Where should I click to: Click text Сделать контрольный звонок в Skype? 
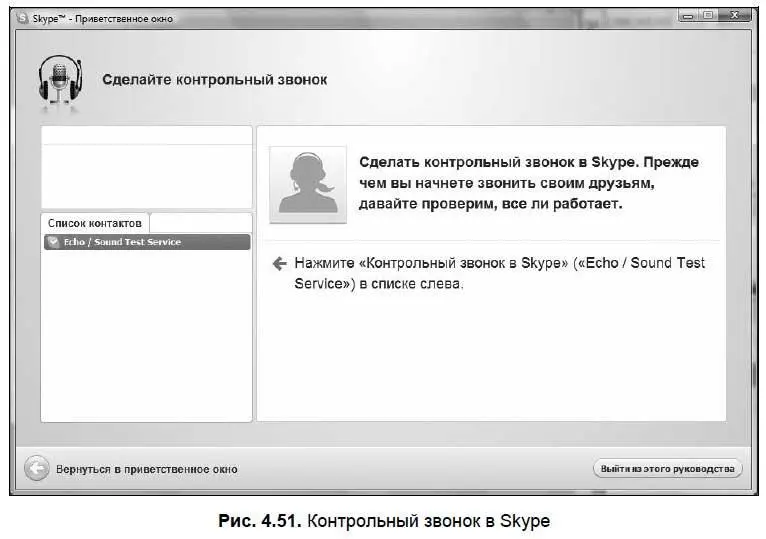coord(498,162)
